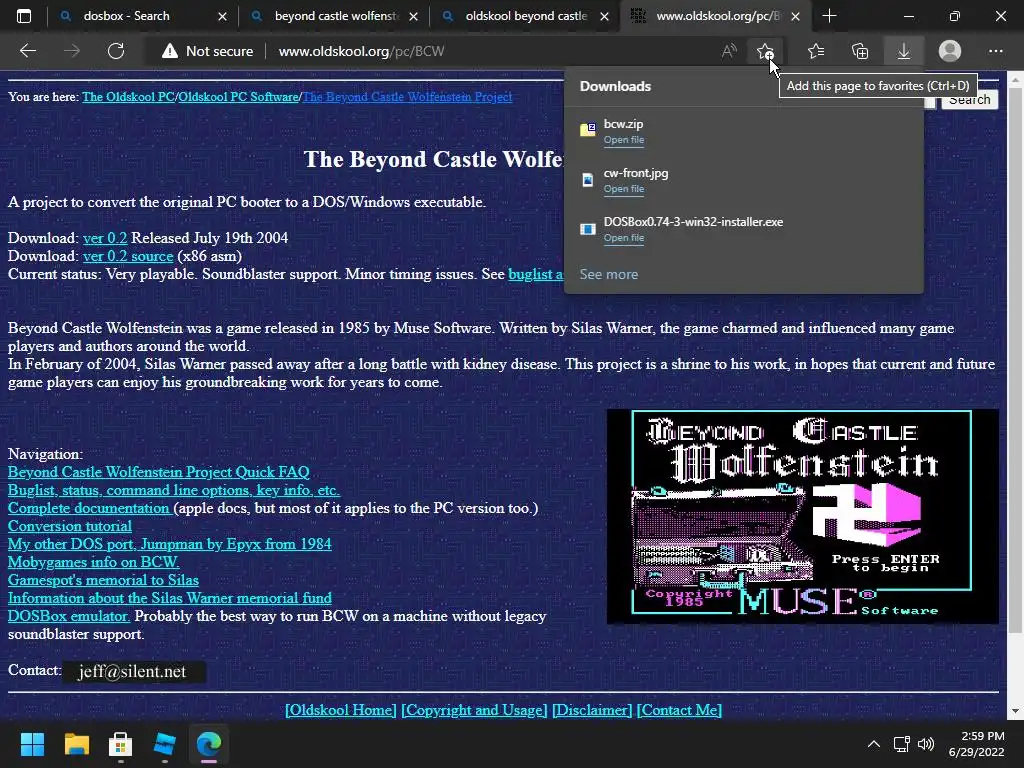Click Microsoft Edge taskbar icon
Viewport: 1024px width, 768px height.
(209, 744)
